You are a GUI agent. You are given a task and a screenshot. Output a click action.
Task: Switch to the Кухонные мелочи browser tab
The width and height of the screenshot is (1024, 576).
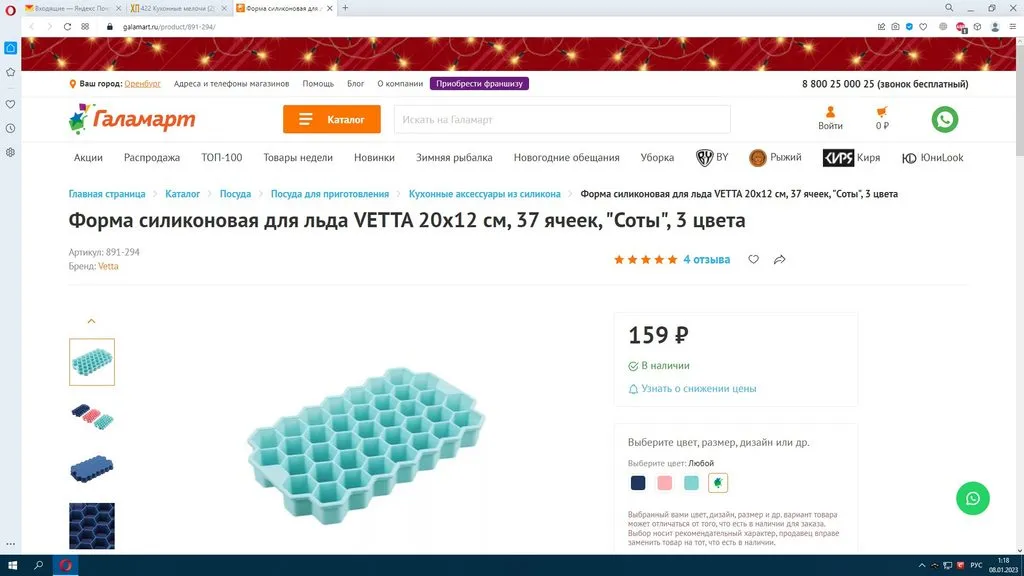(x=178, y=8)
